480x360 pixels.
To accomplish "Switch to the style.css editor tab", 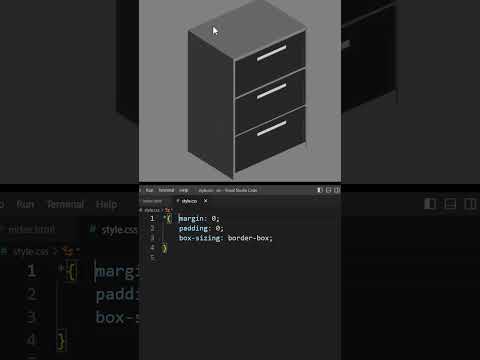I will (189, 201).
